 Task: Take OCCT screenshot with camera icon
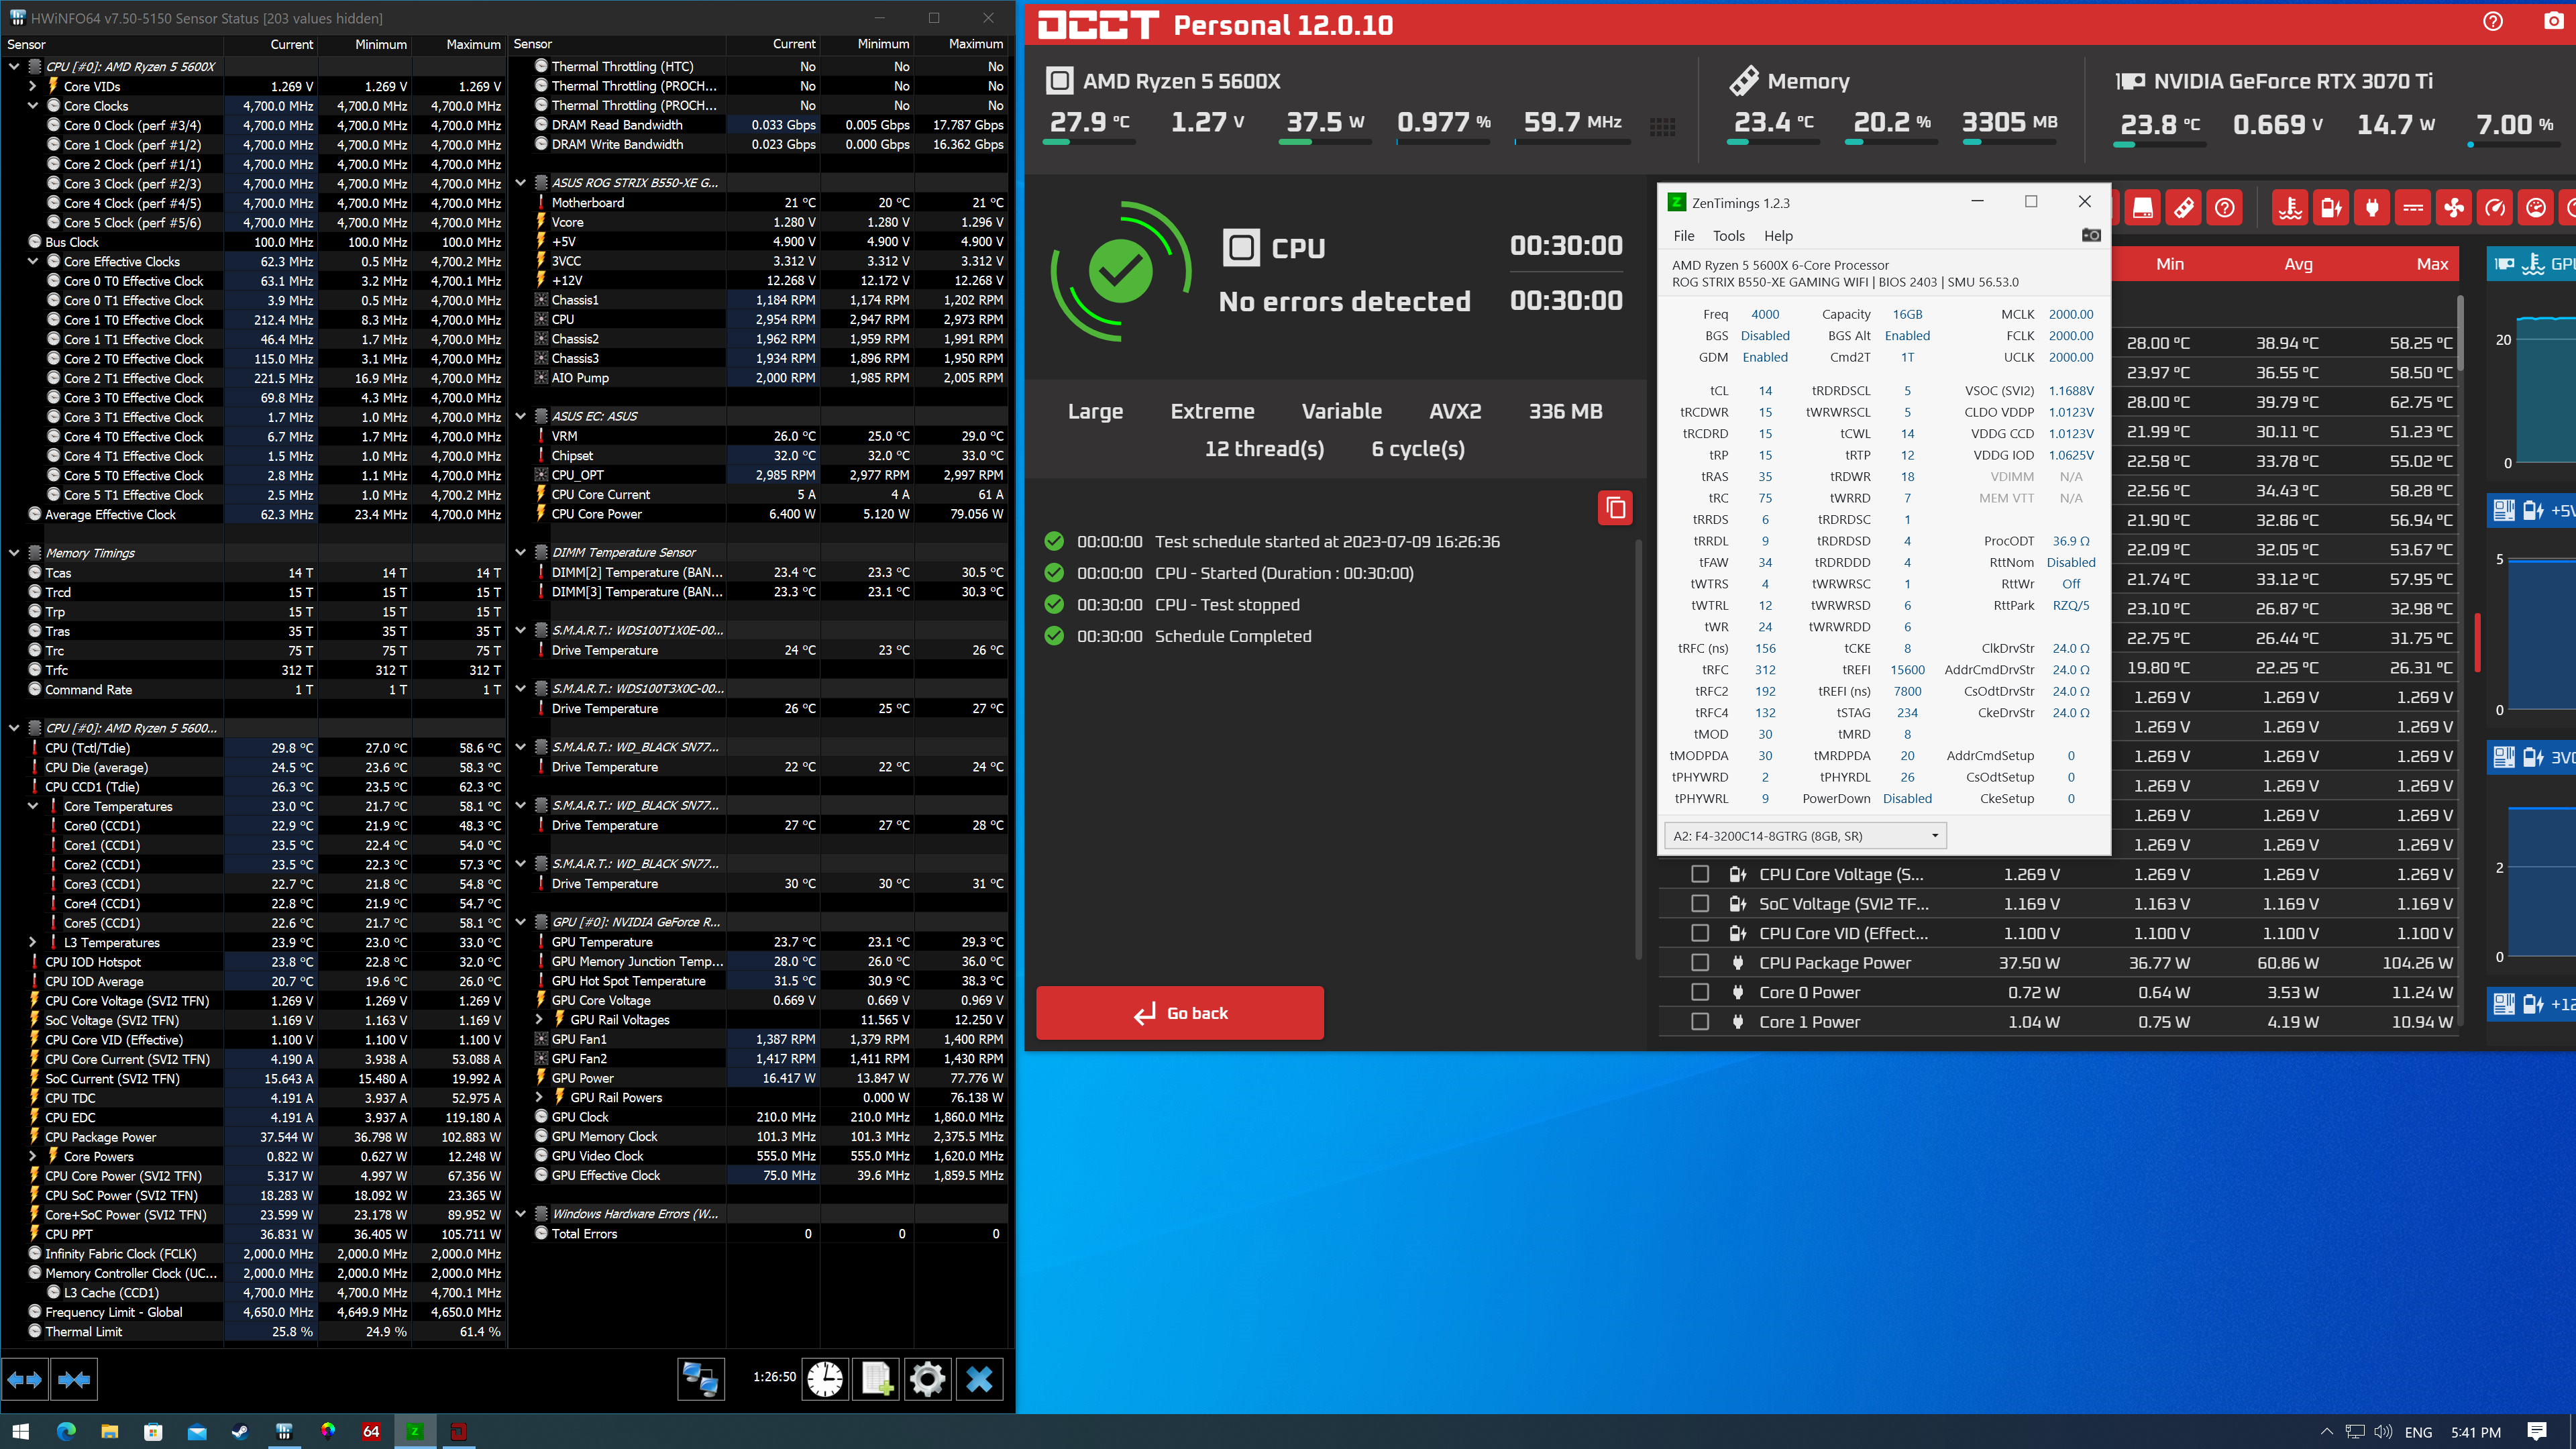coord(2553,21)
